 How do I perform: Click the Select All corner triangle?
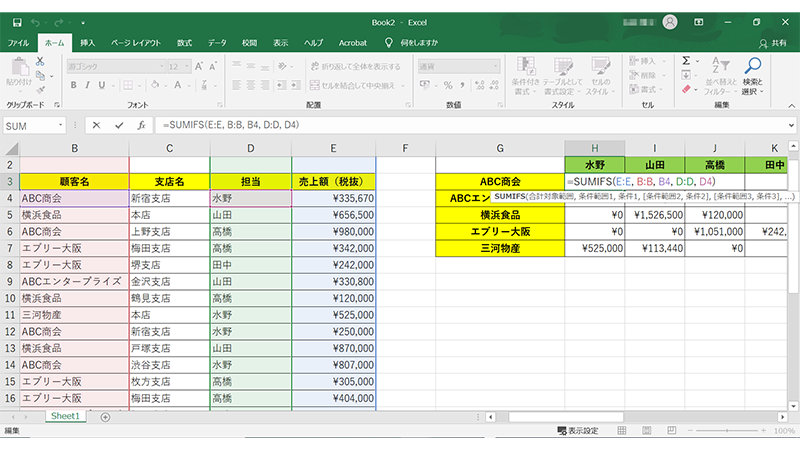point(11,148)
